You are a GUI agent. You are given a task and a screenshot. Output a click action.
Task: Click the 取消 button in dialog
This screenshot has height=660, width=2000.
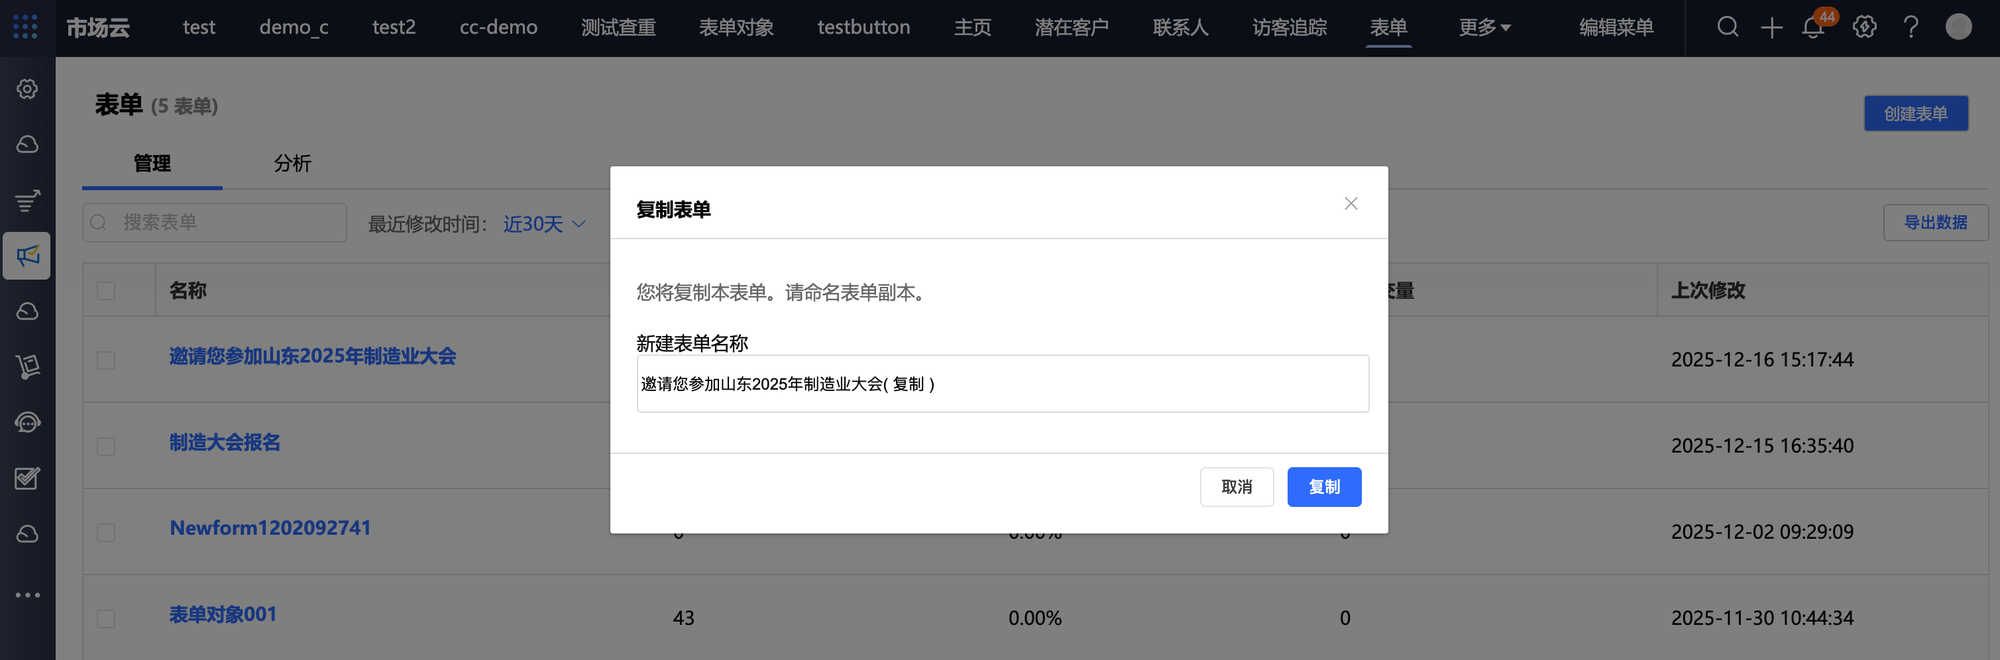(x=1236, y=487)
